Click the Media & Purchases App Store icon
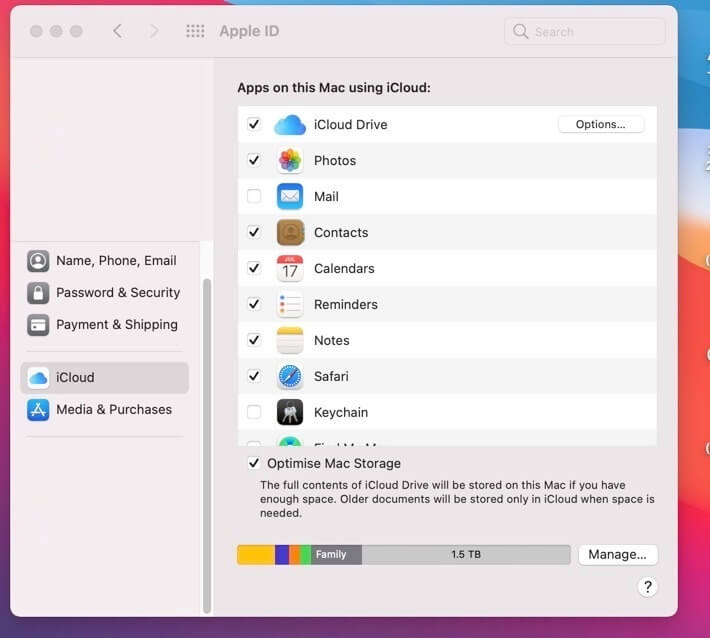This screenshot has width=710, height=638. tap(38, 410)
